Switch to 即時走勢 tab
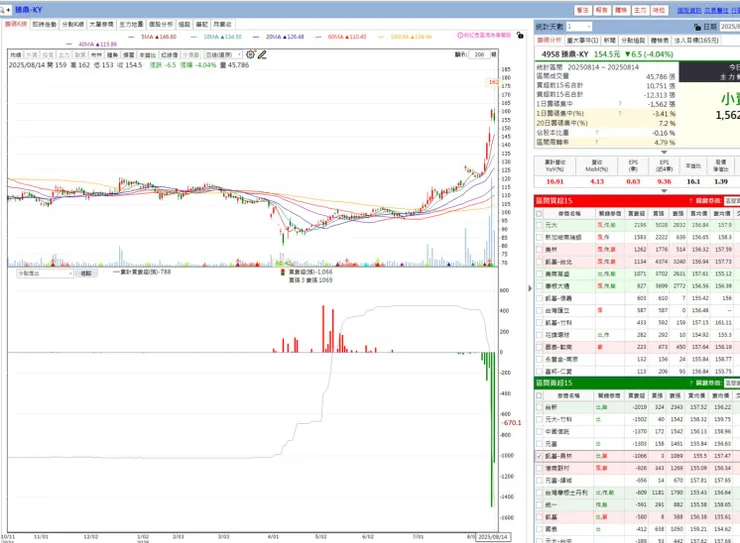This screenshot has height=543, width=740. click(44, 25)
